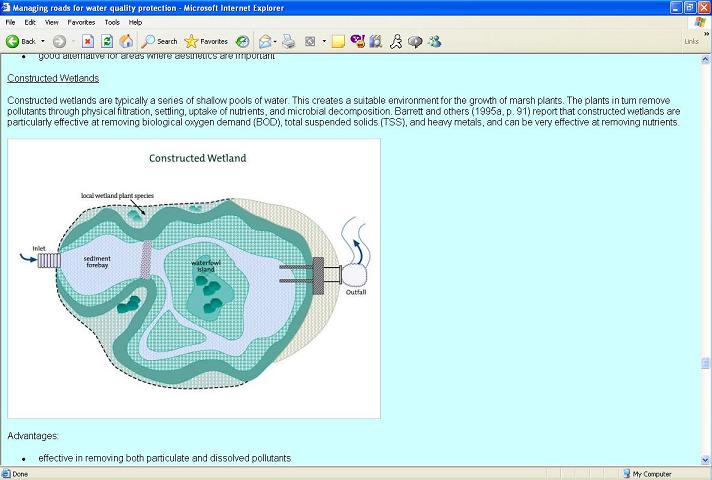Open the View menu
The height and width of the screenshot is (480, 712).
(51, 22)
